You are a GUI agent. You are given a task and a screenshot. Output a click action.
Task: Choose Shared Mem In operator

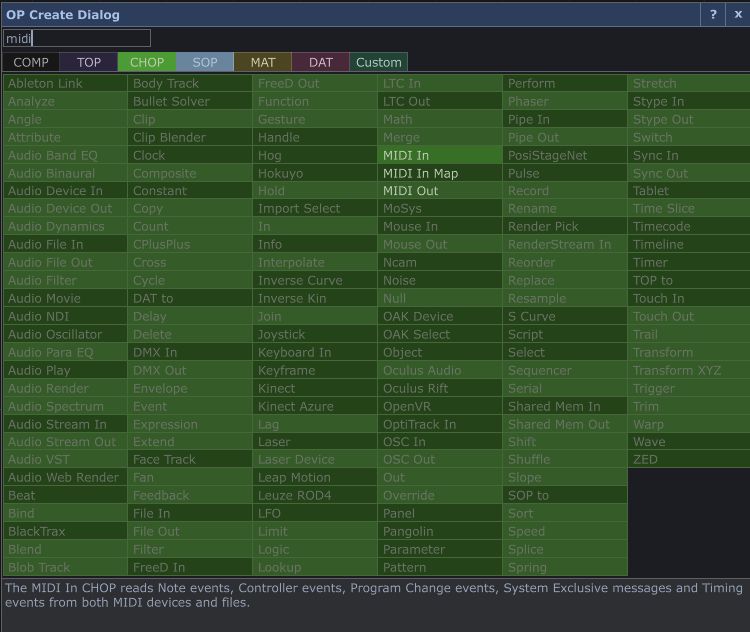[x=565, y=406]
